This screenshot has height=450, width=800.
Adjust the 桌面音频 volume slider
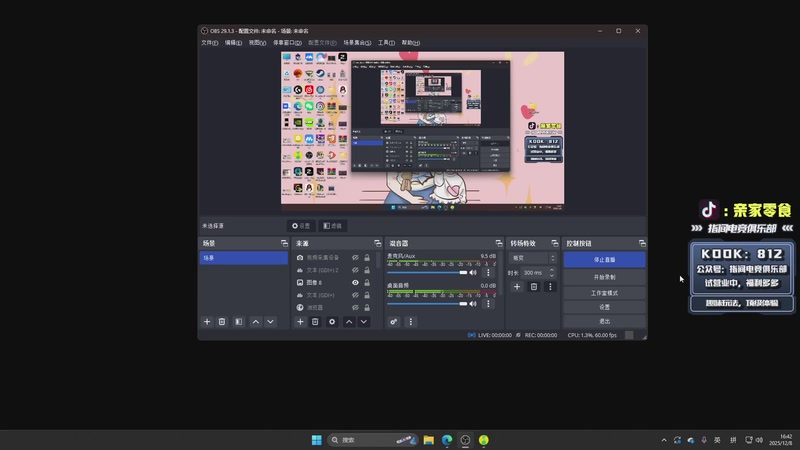[x=427, y=304]
